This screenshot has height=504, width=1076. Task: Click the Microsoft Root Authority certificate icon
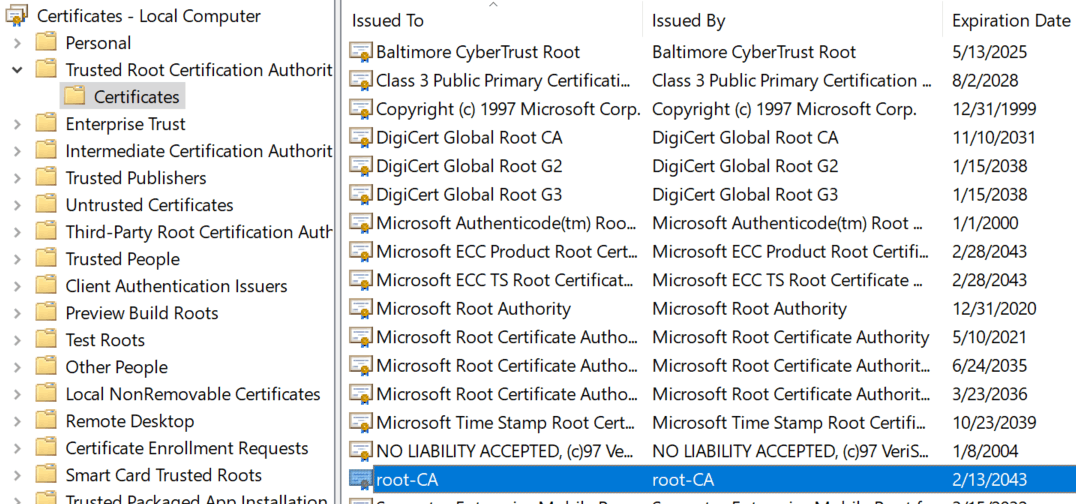361,309
